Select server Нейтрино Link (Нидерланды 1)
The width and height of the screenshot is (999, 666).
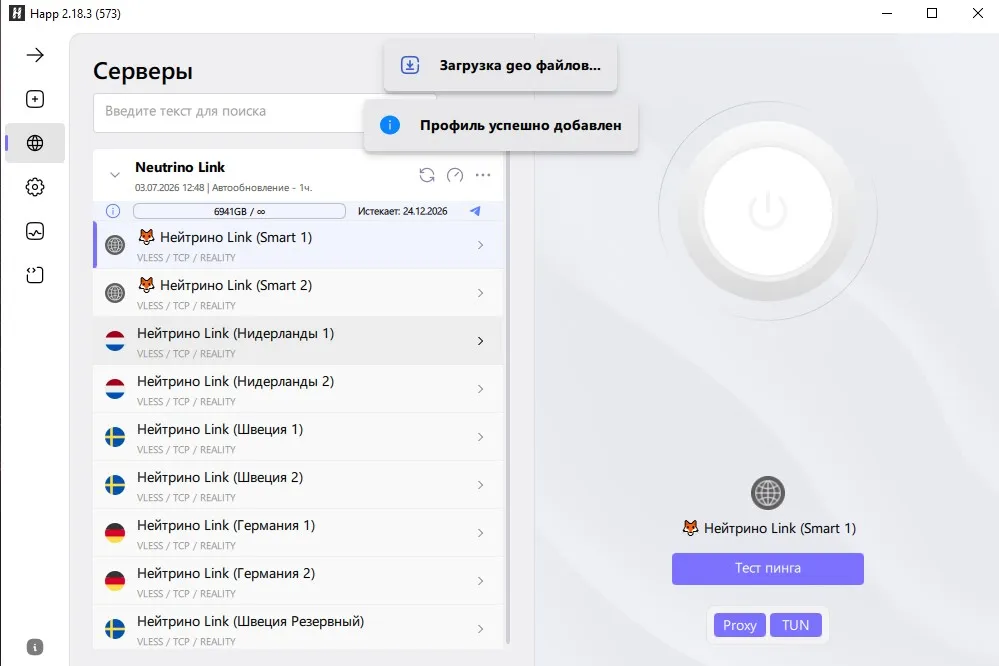coord(298,341)
